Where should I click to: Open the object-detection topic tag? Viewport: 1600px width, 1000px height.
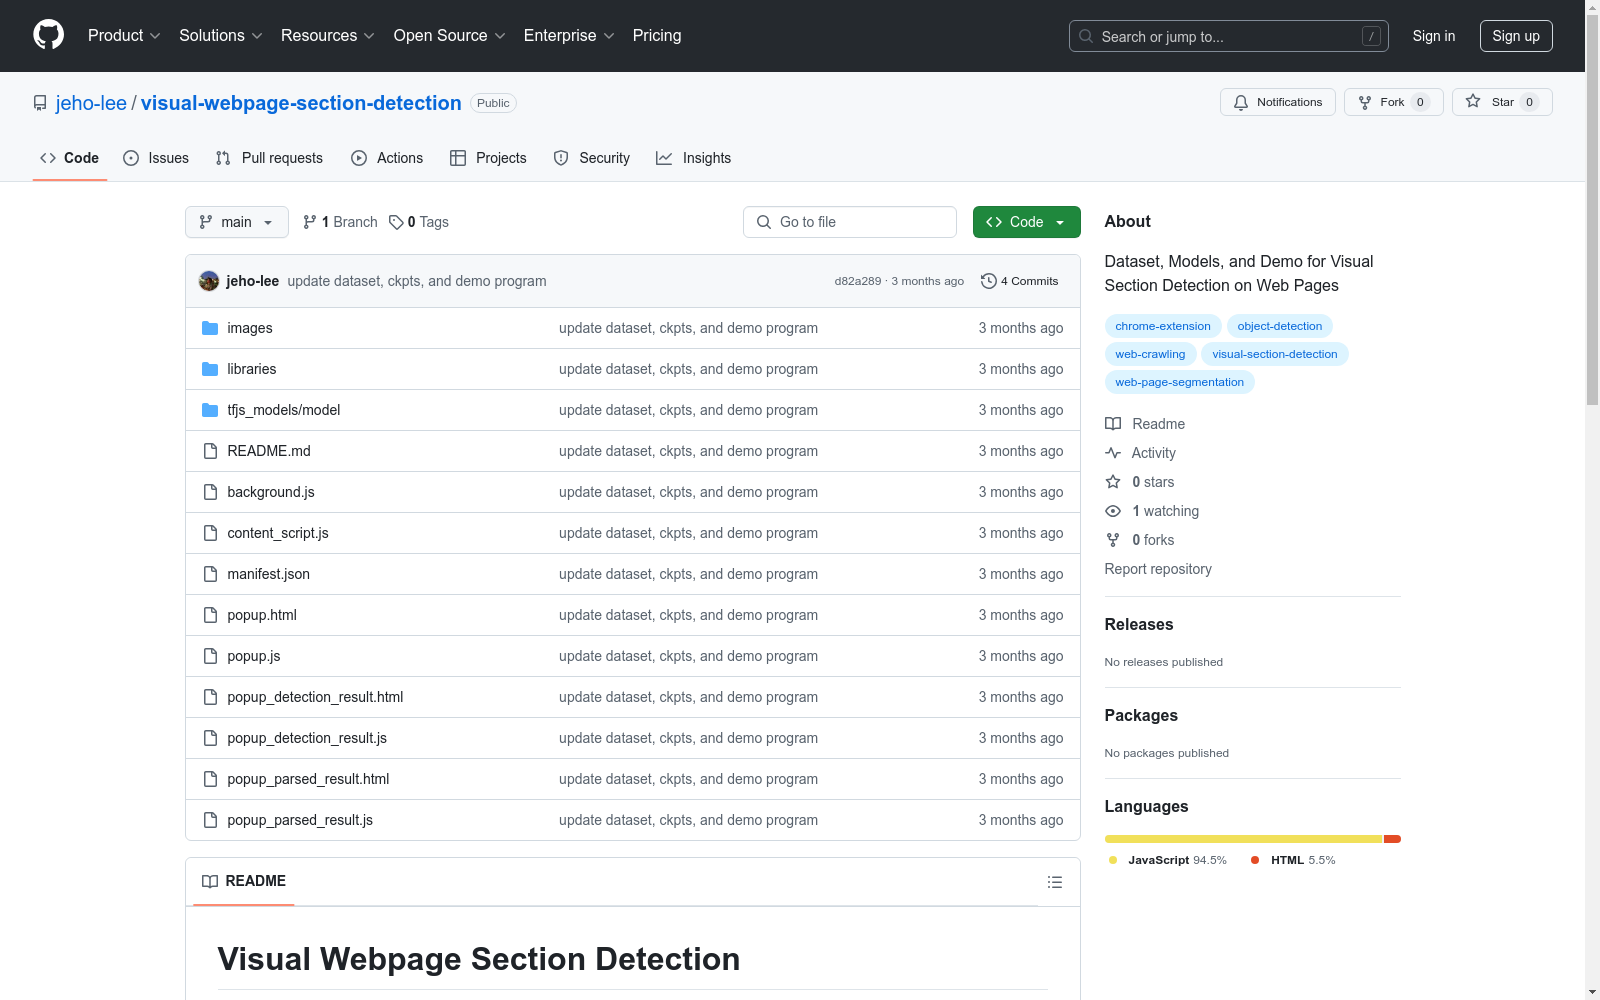[x=1280, y=326]
